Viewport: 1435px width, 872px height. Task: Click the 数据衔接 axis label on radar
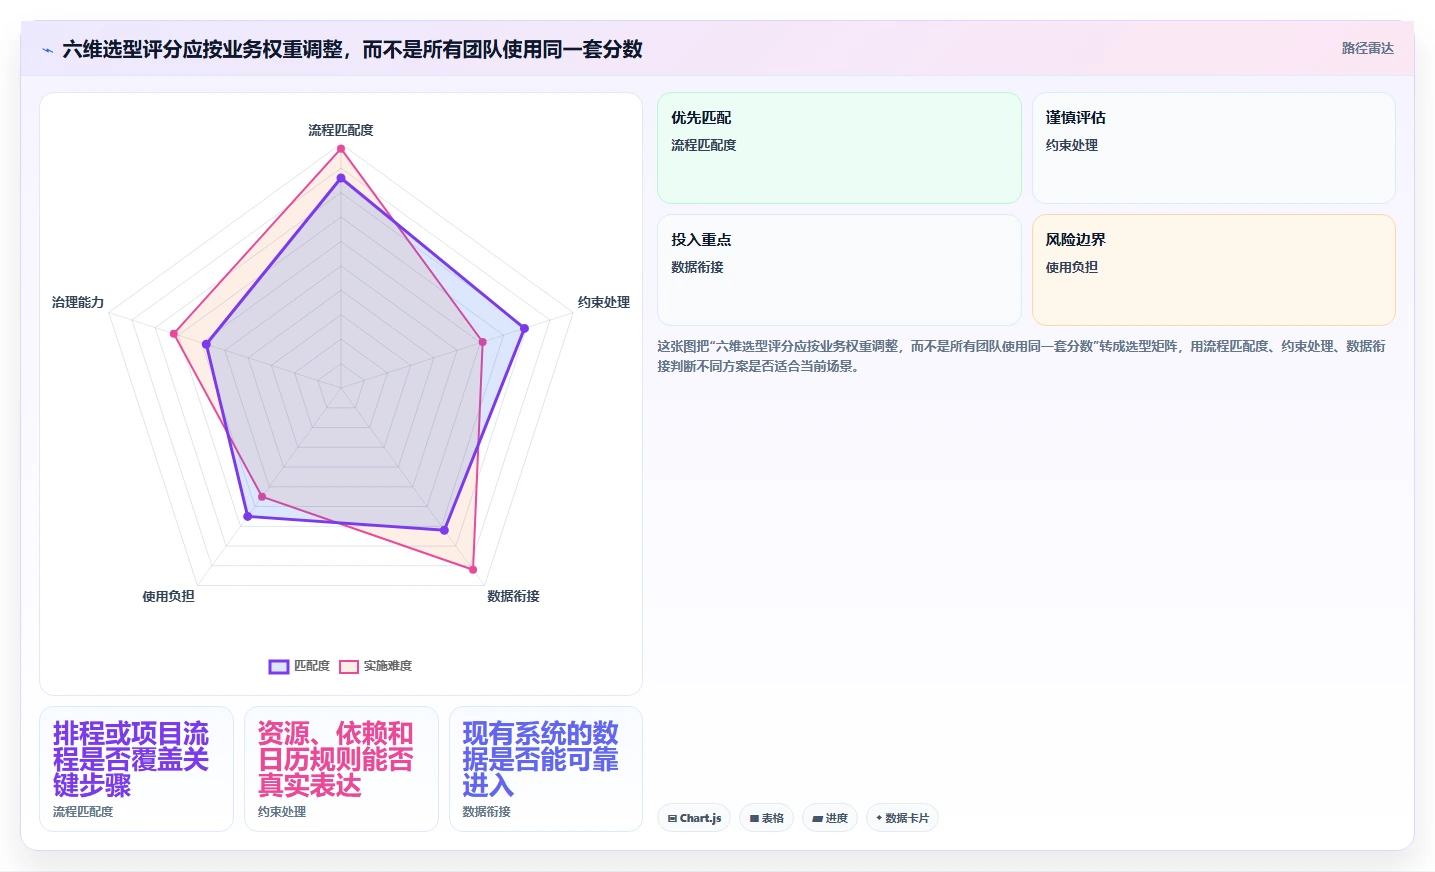[513, 596]
